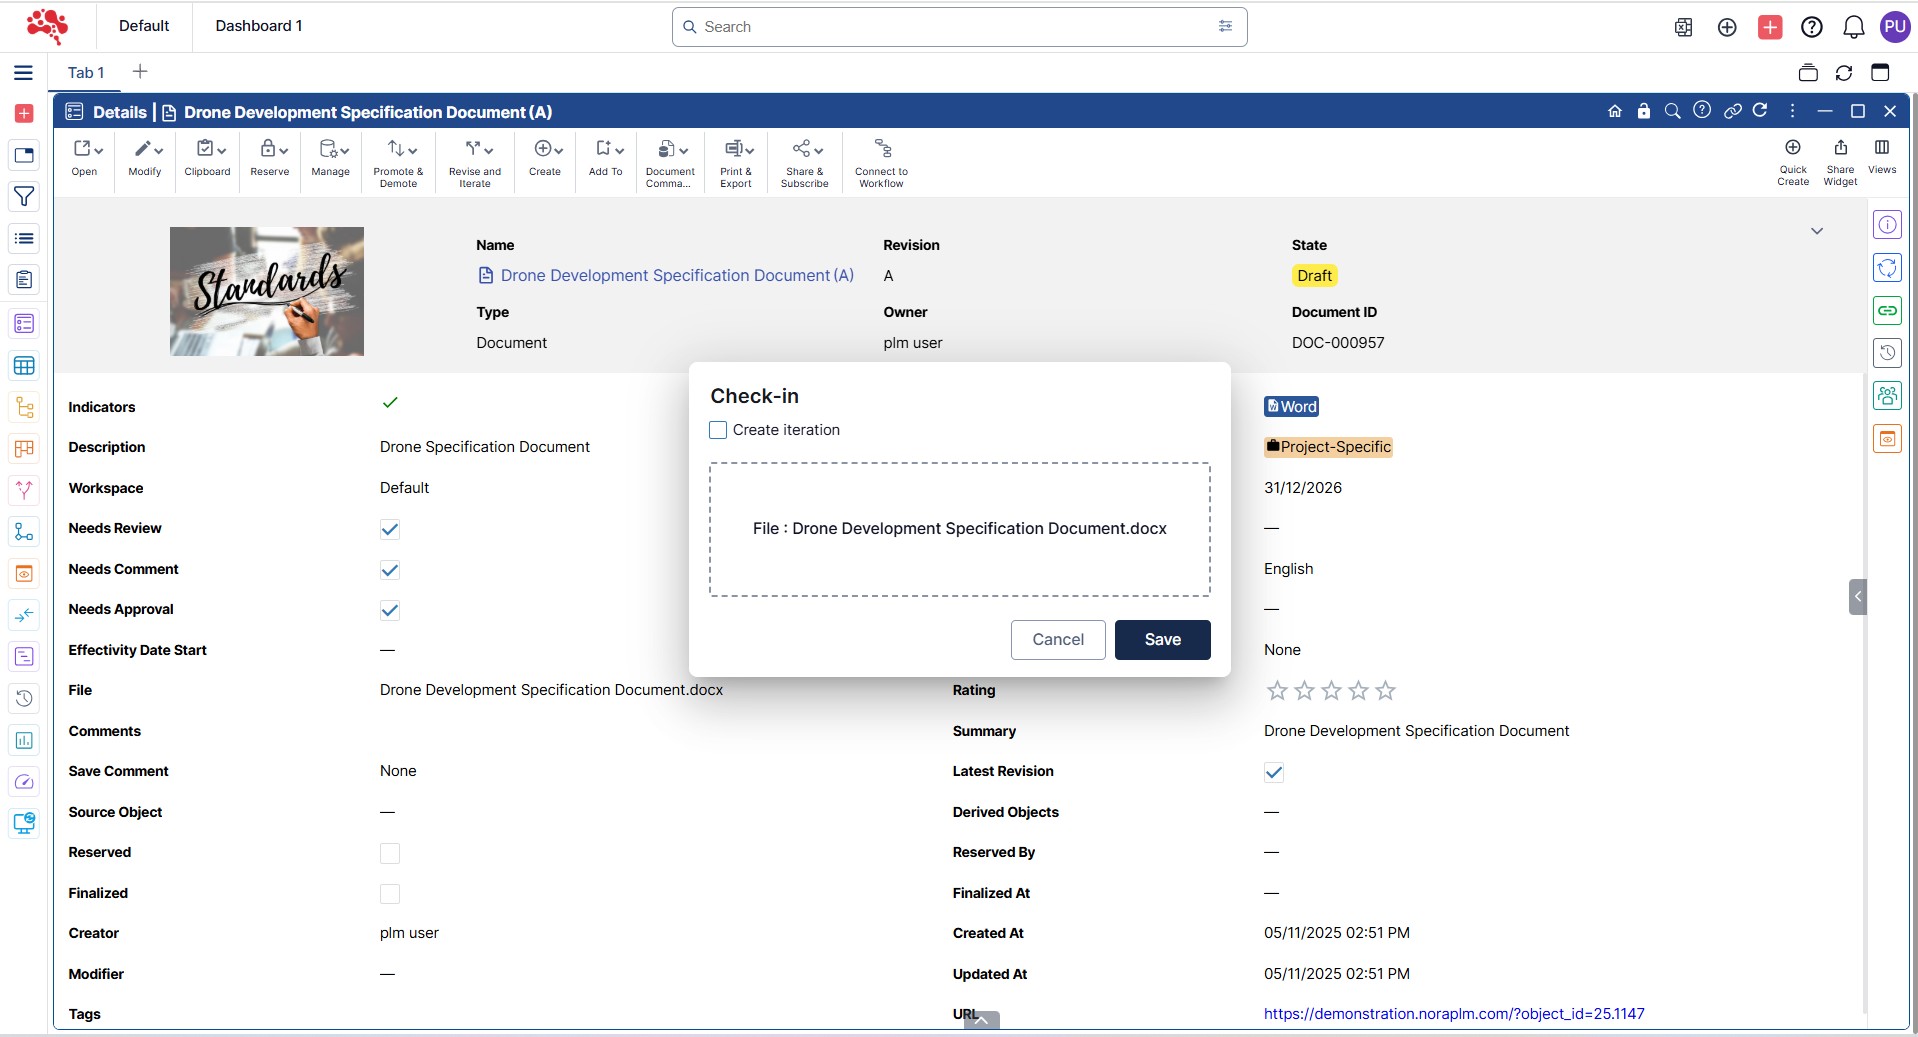This screenshot has width=1918, height=1037.
Task: Set rating to five stars
Action: click(1385, 691)
